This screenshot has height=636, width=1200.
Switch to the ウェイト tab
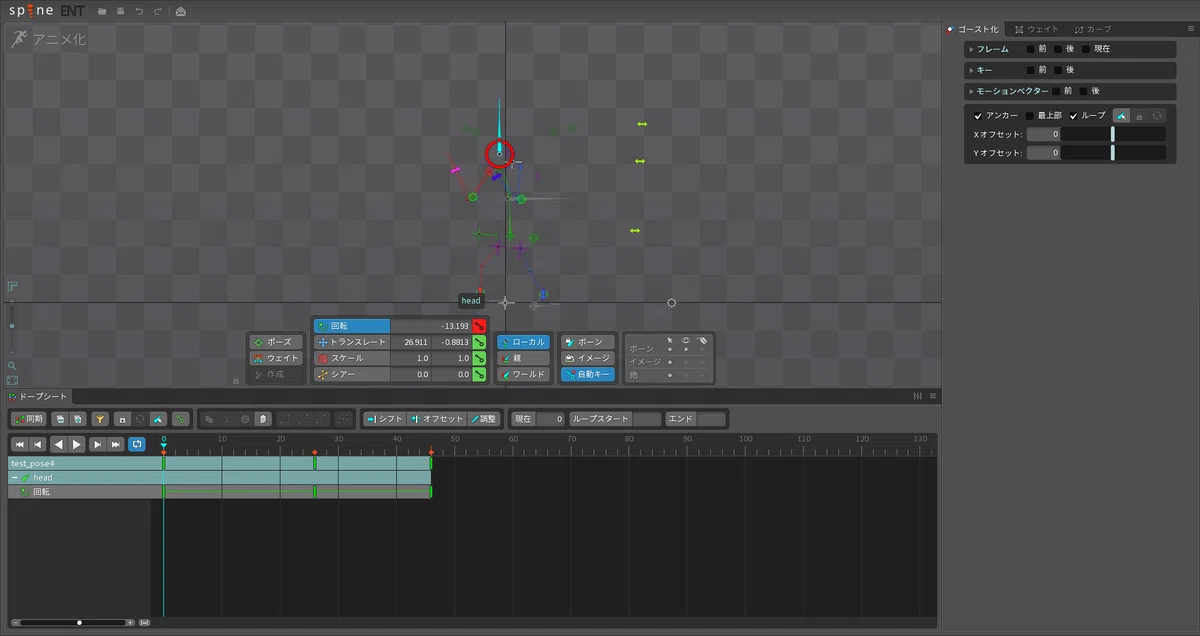pos(1037,29)
